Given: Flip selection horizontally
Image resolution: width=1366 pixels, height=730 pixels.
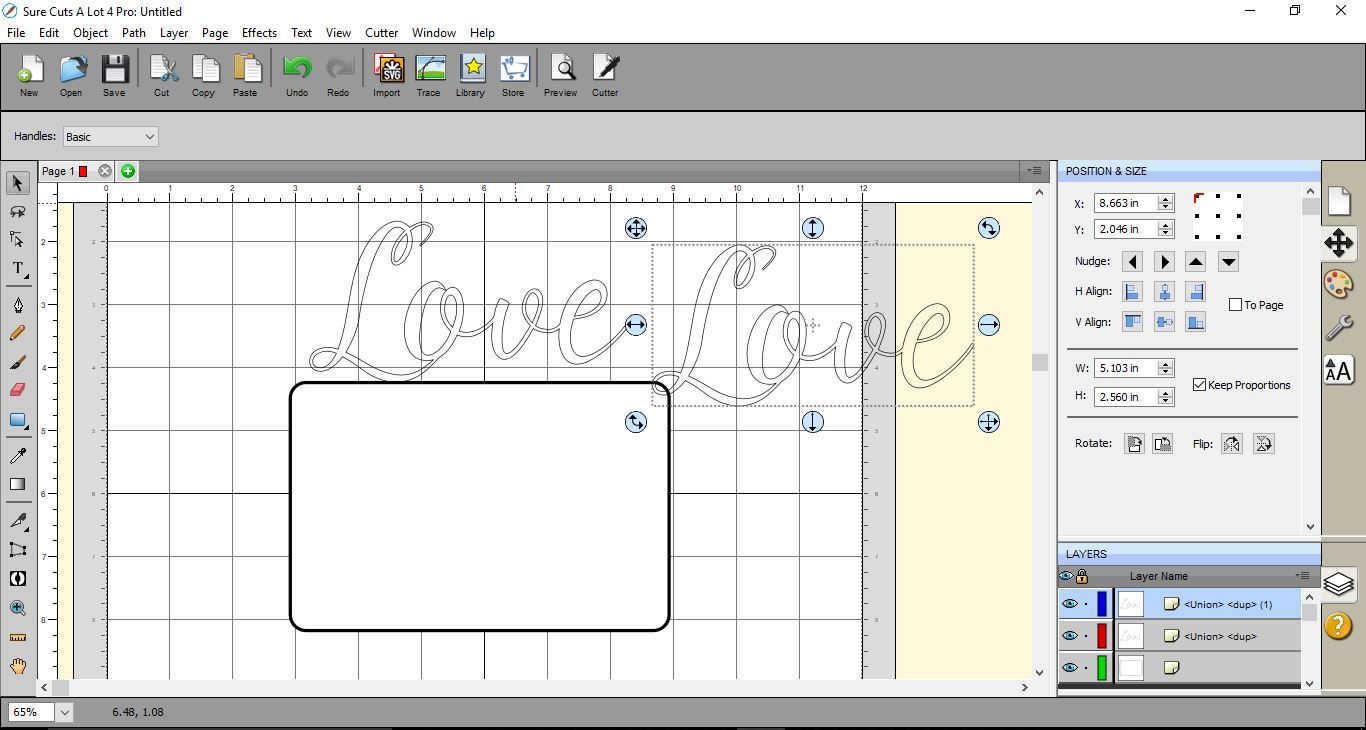Looking at the screenshot, I should coord(1232,444).
